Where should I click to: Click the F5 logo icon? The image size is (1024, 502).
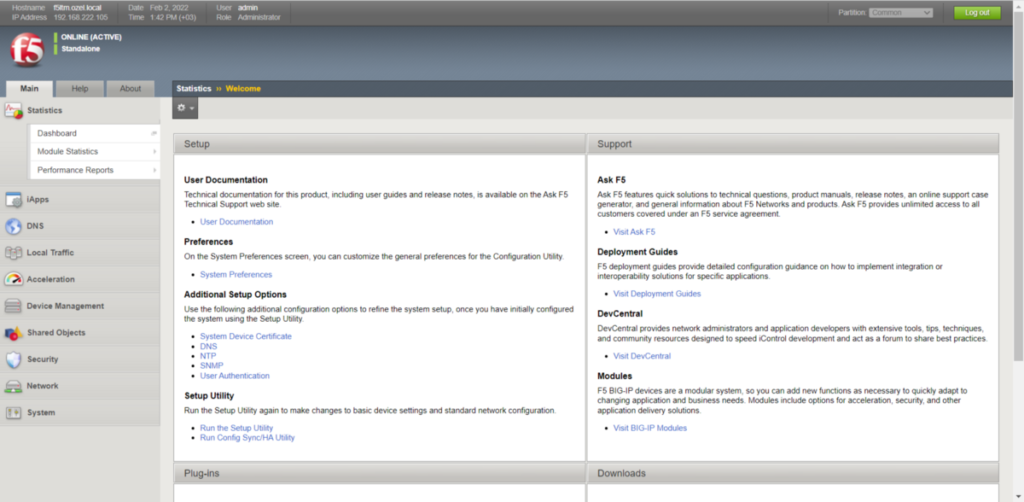pyautogui.click(x=27, y=50)
